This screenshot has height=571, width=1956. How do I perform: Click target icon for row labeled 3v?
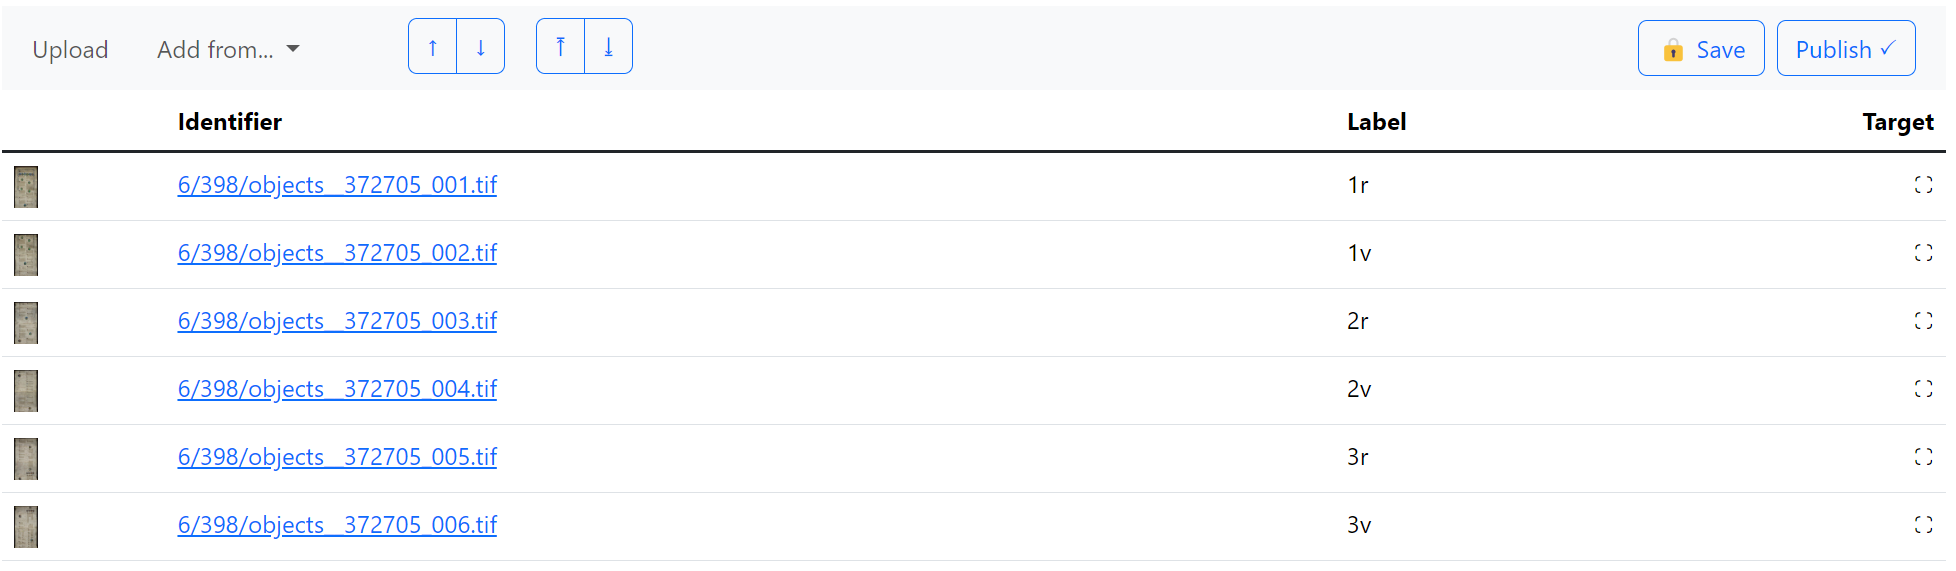coord(1922,525)
